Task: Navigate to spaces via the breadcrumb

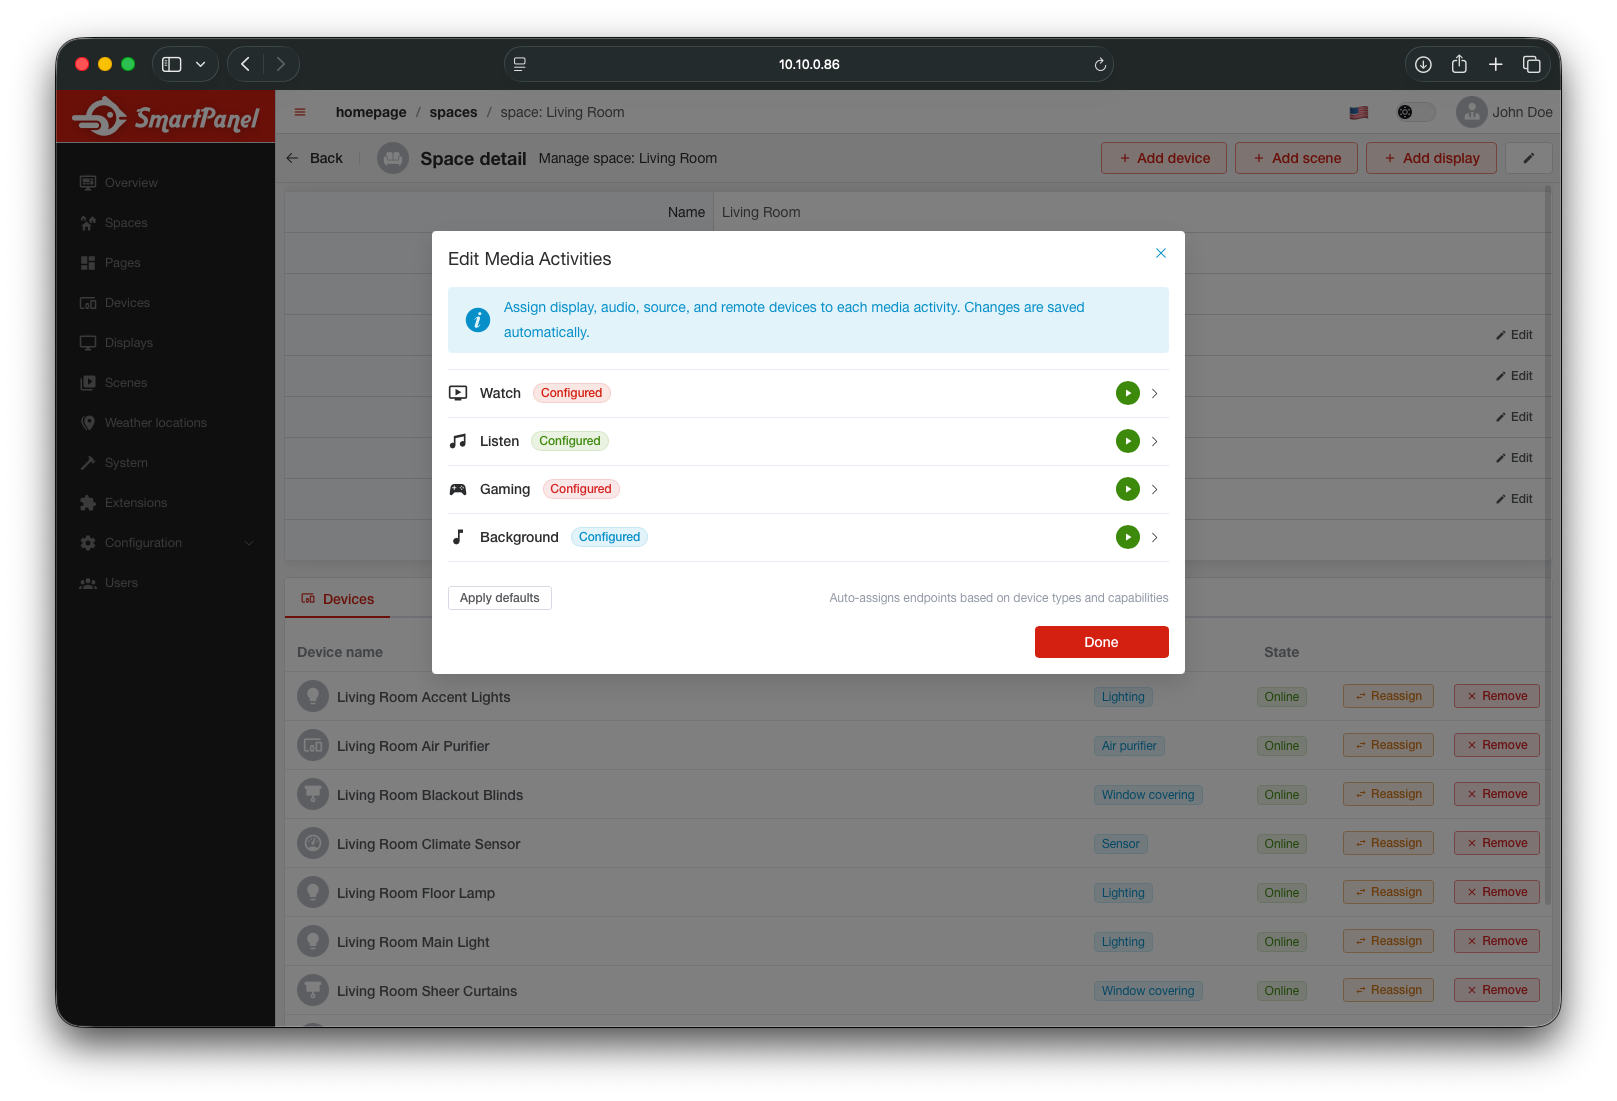Action: (x=453, y=112)
